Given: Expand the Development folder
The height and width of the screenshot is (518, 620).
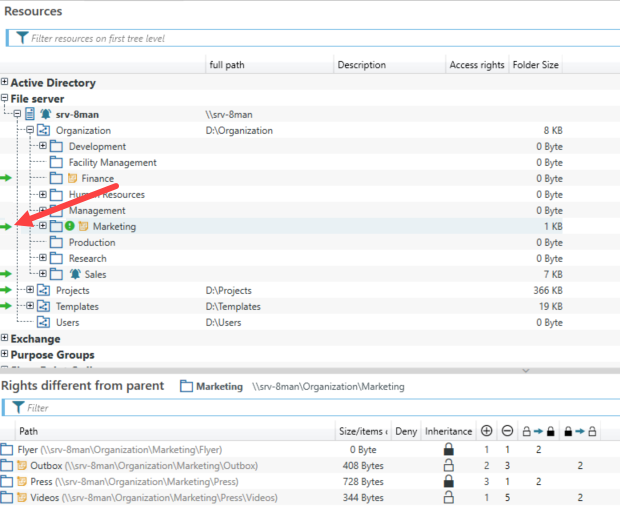Looking at the screenshot, I should tap(43, 147).
